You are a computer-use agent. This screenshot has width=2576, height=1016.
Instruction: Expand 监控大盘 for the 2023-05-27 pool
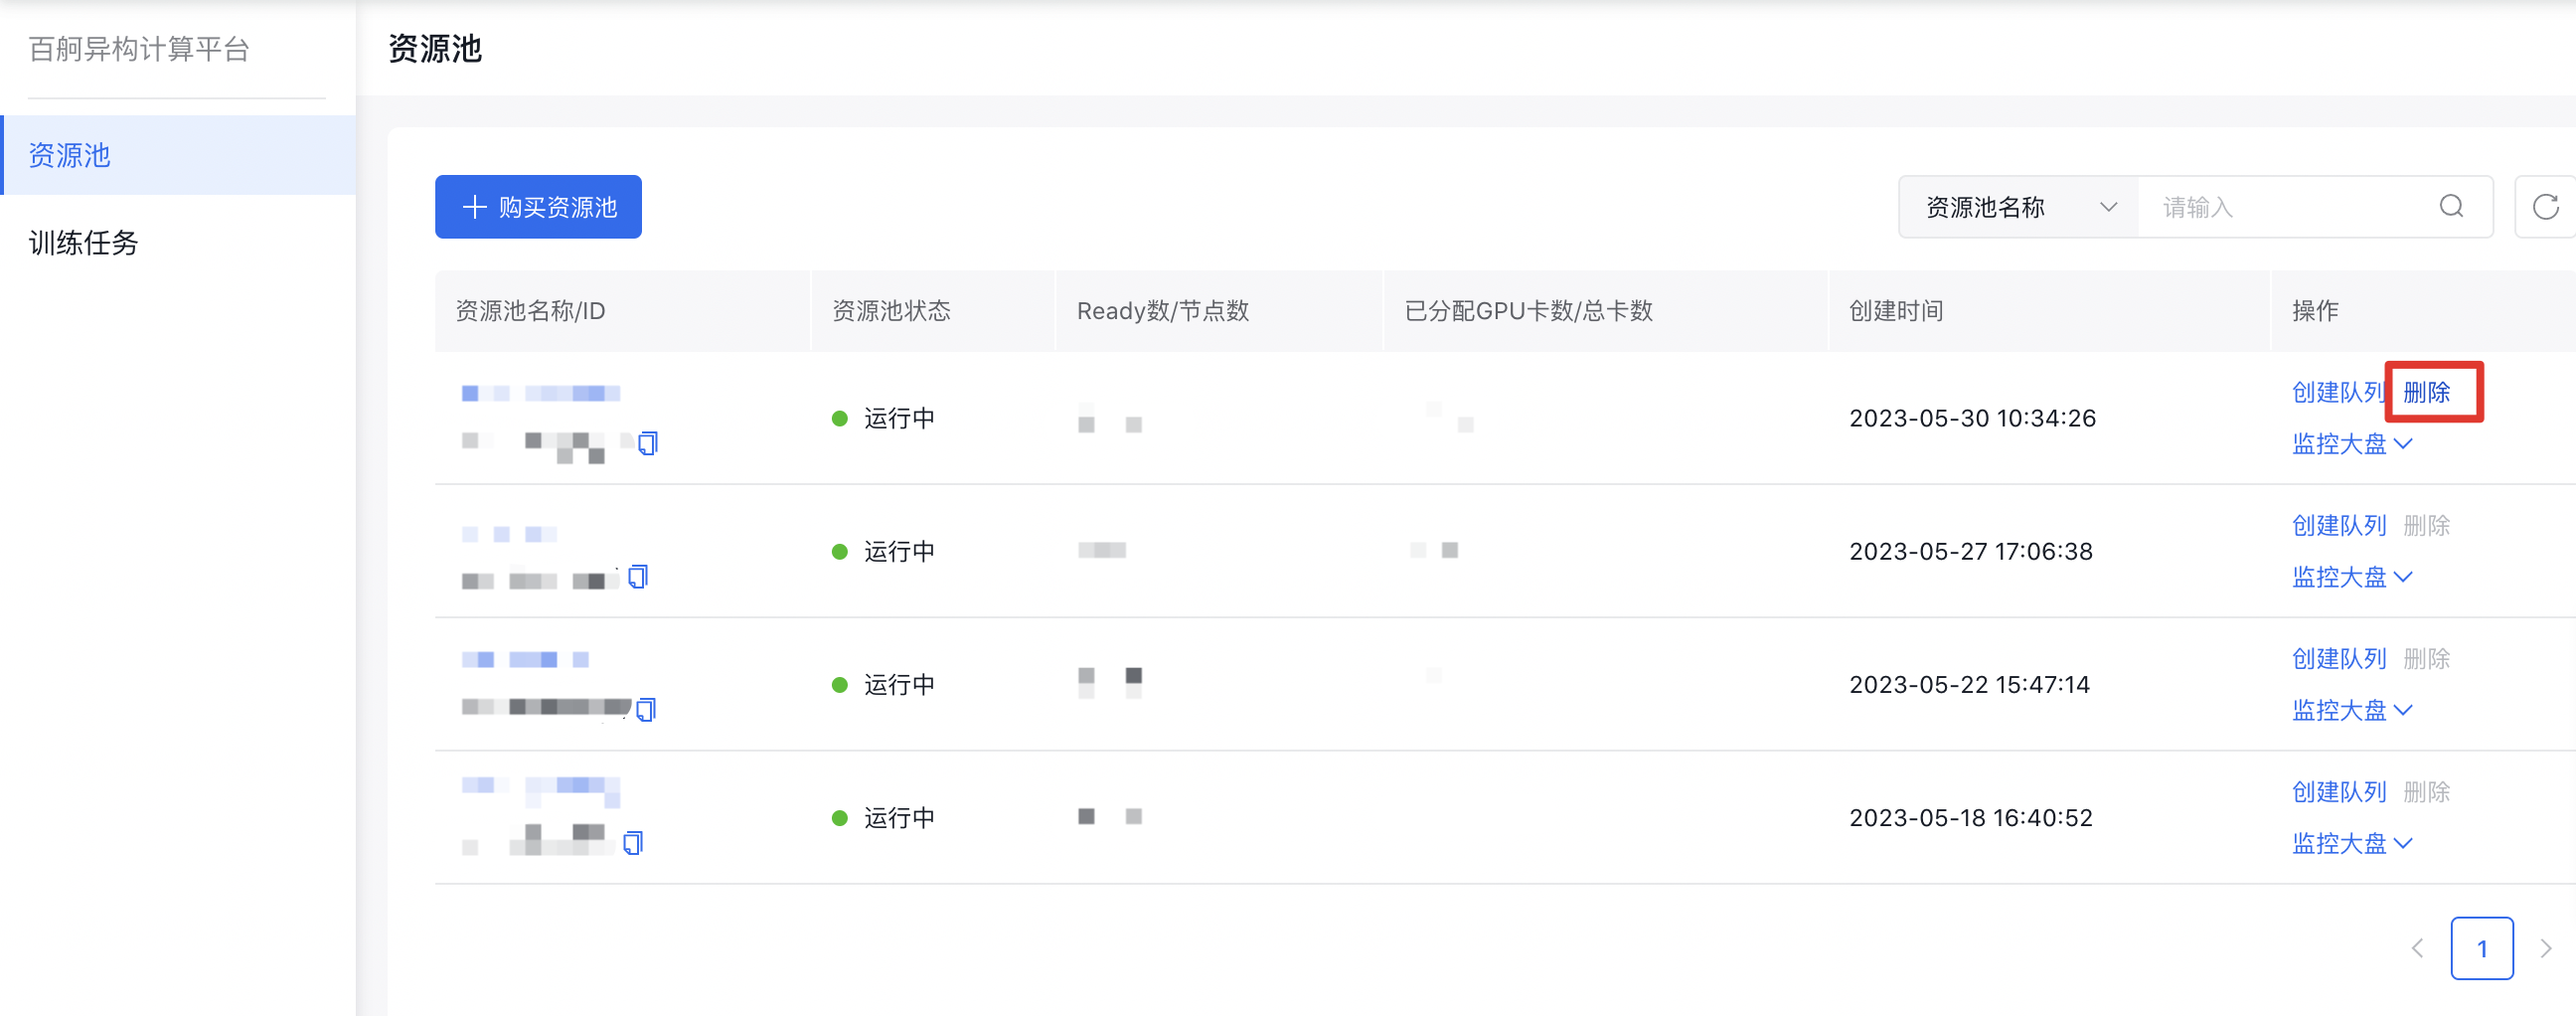click(x=2352, y=577)
